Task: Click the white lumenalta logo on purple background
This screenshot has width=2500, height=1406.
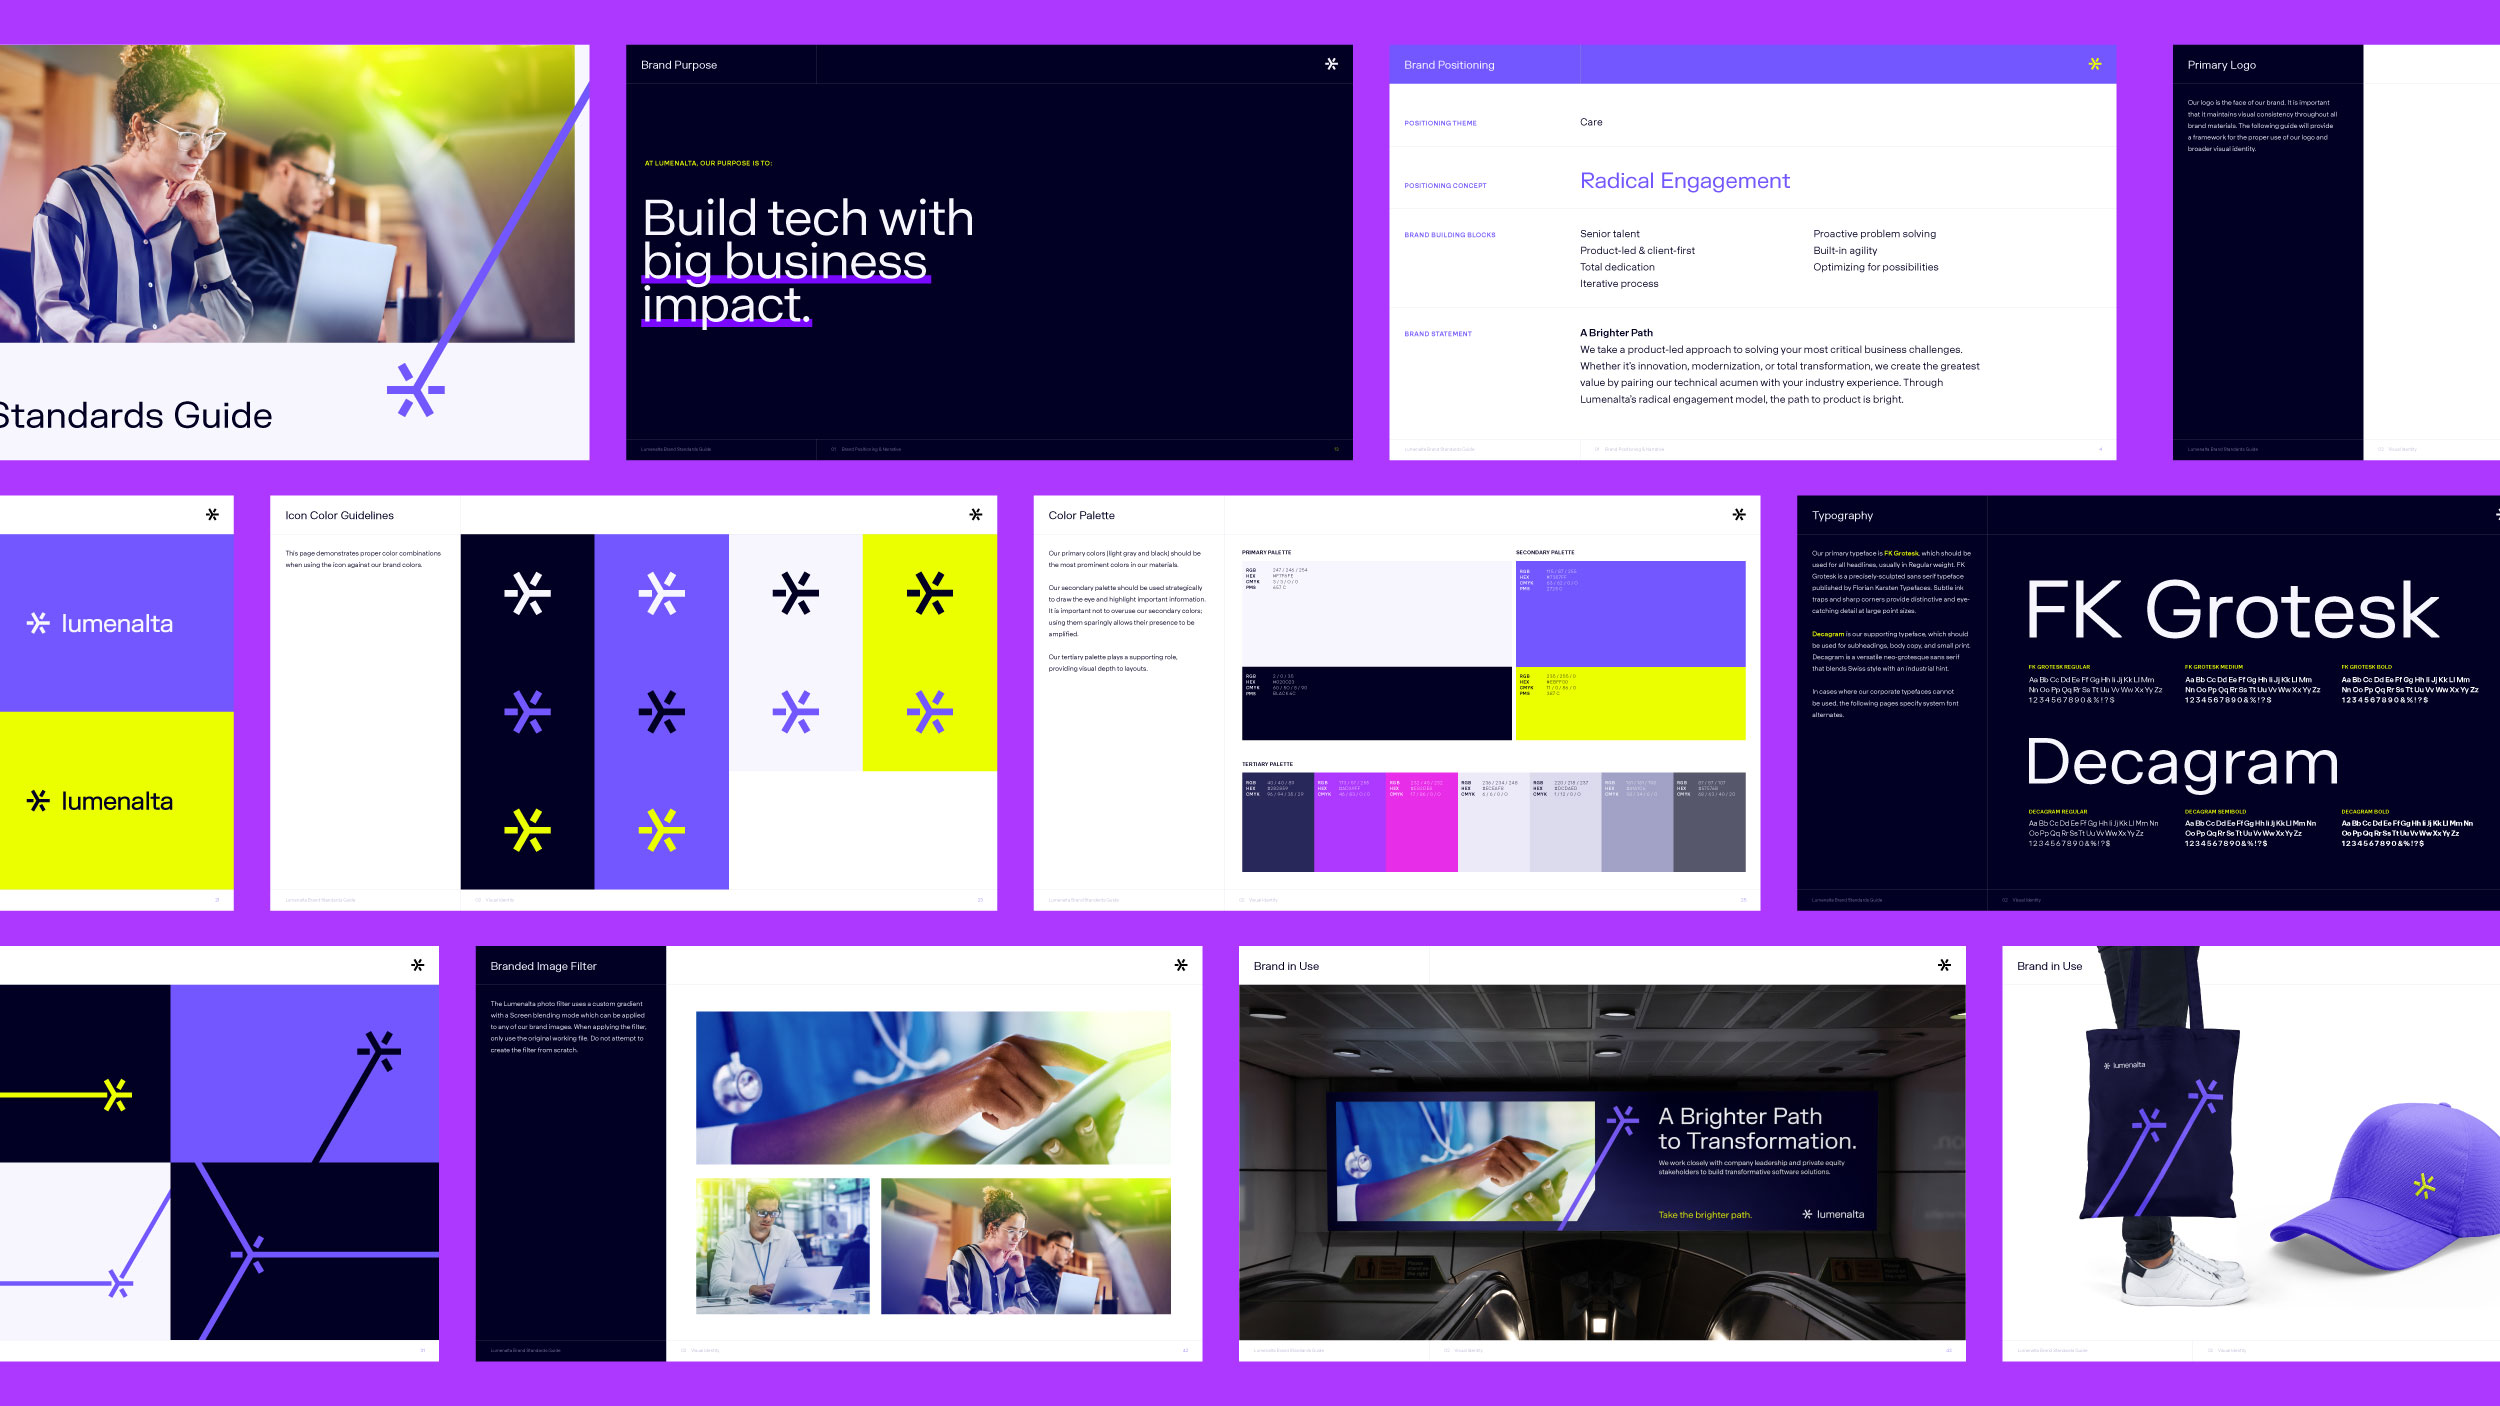Action: pos(100,624)
